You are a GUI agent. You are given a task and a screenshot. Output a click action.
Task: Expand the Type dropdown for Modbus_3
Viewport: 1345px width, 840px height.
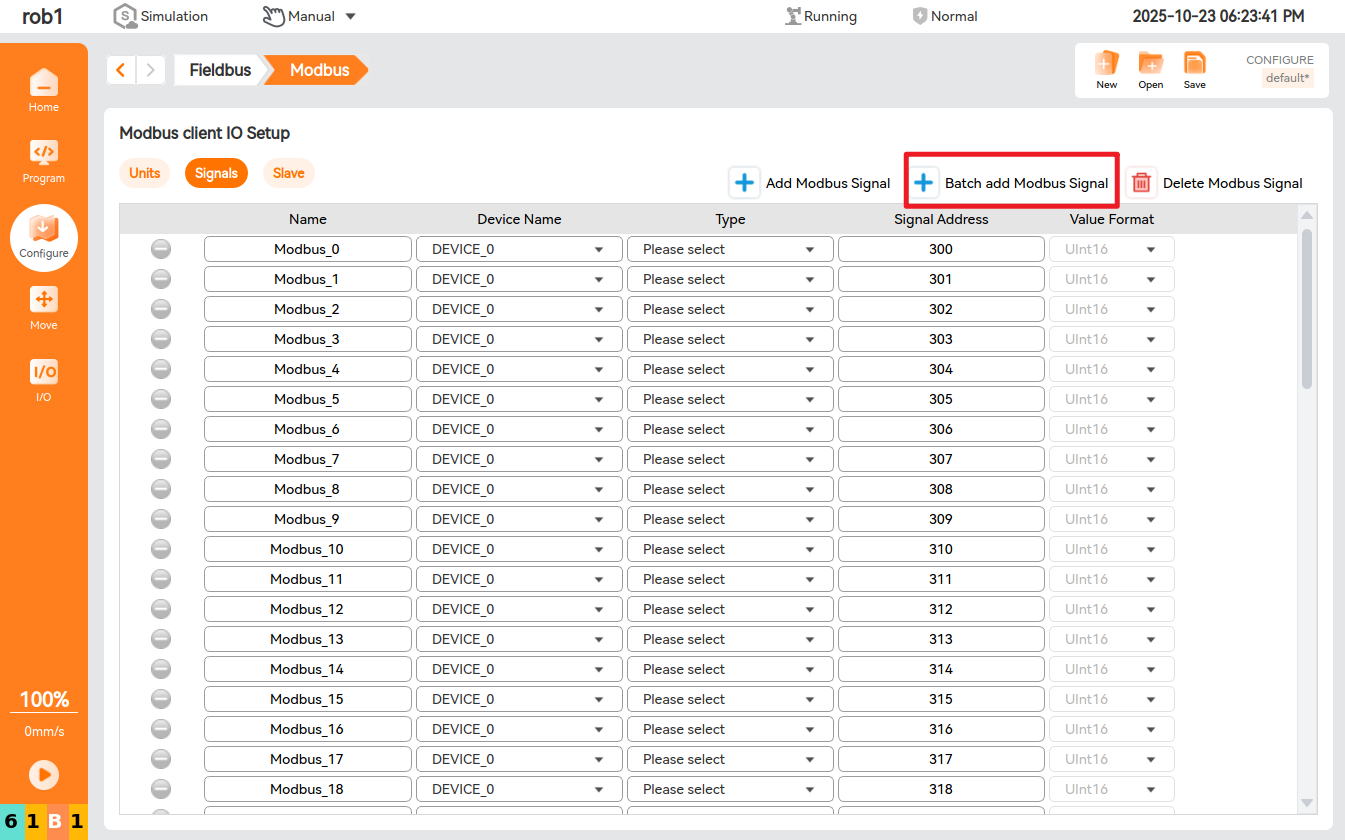pyautogui.click(x=729, y=339)
